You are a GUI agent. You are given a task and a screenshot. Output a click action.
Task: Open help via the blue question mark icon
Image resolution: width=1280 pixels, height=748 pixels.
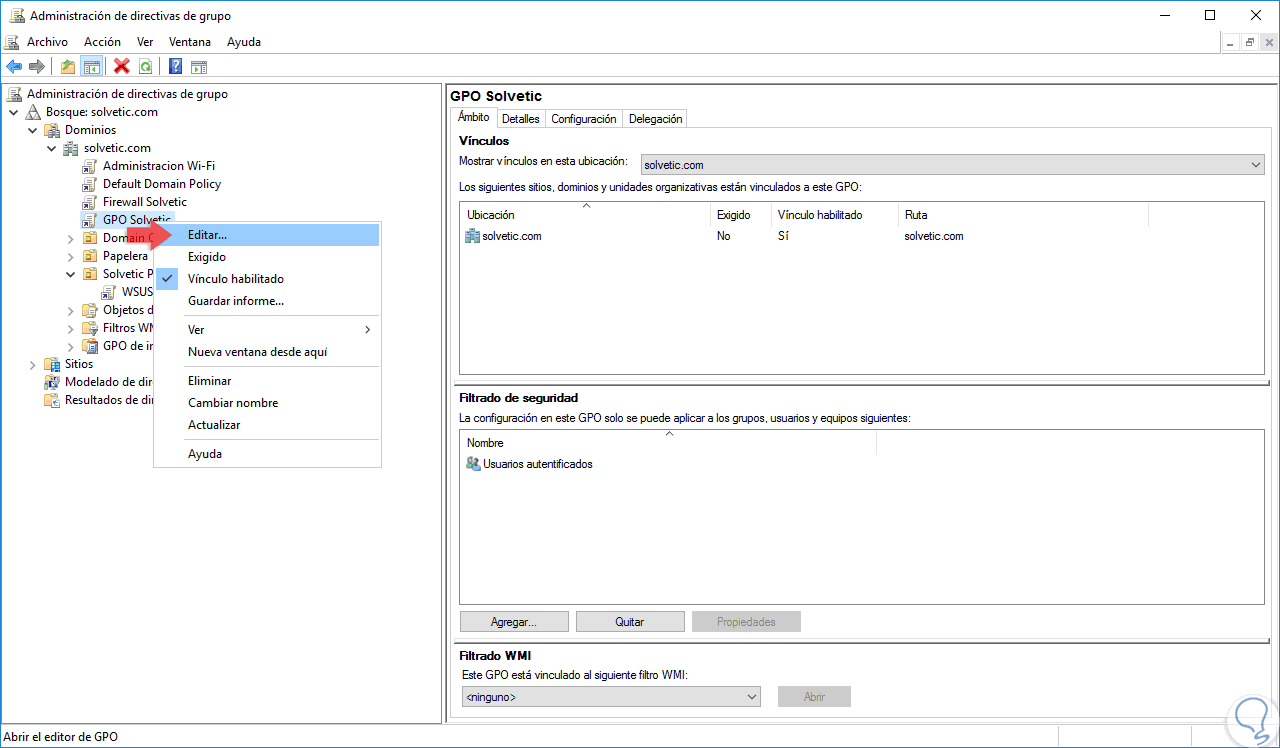175,66
